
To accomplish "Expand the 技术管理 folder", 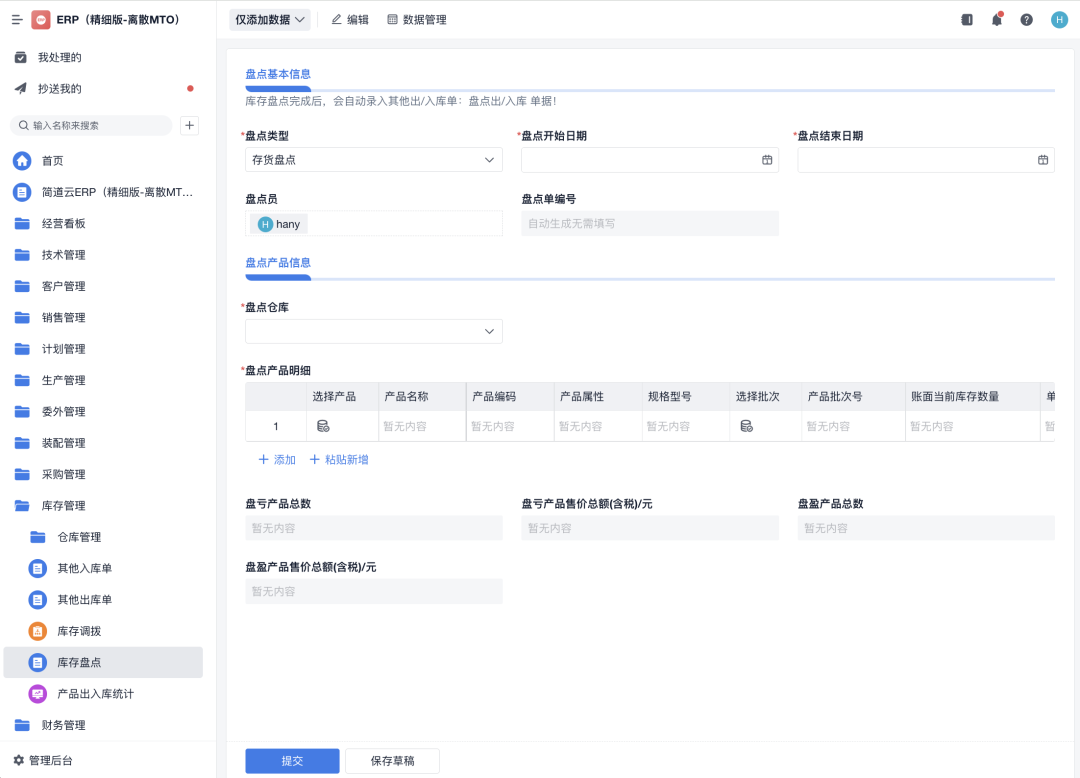I will pos(103,255).
